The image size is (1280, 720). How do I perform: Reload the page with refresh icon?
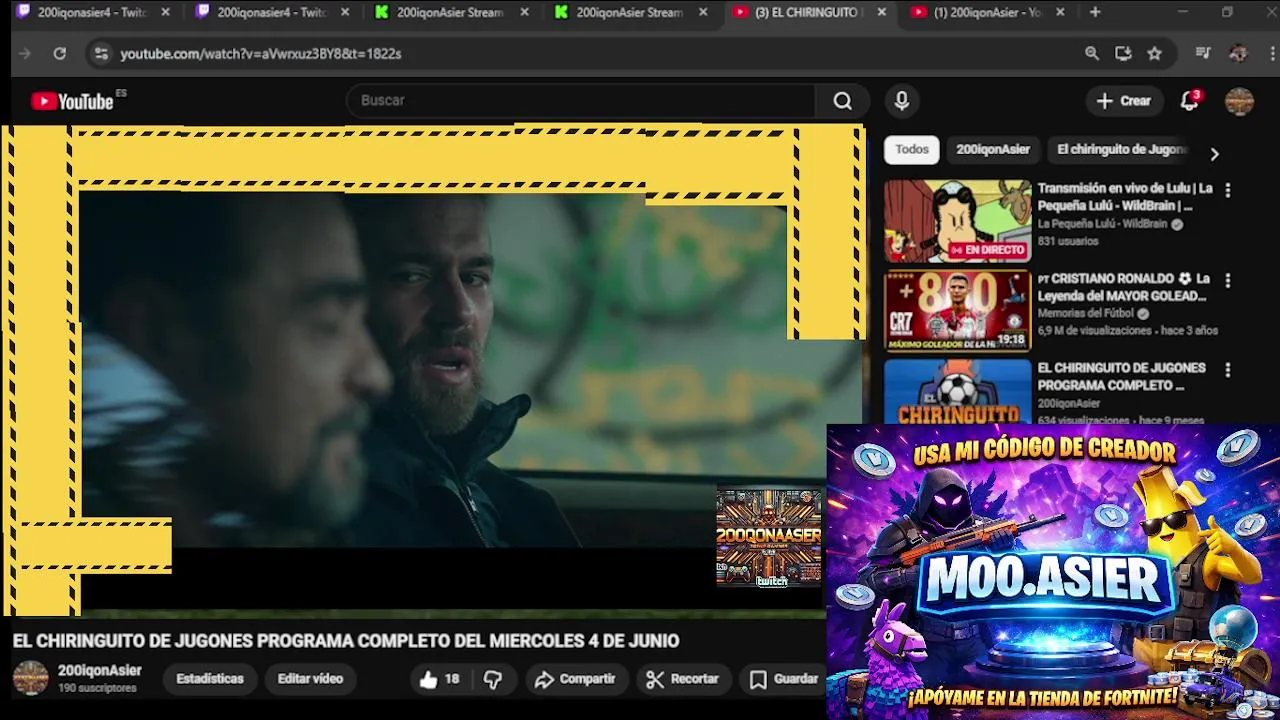(60, 53)
